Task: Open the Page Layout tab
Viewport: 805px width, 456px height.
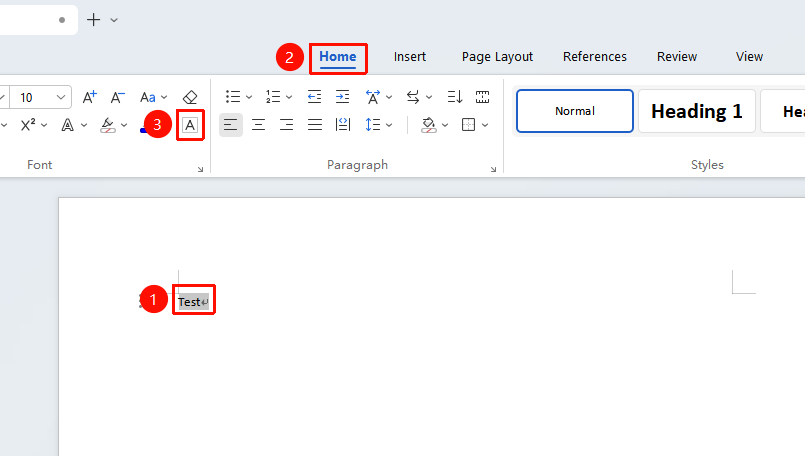Action: point(497,56)
